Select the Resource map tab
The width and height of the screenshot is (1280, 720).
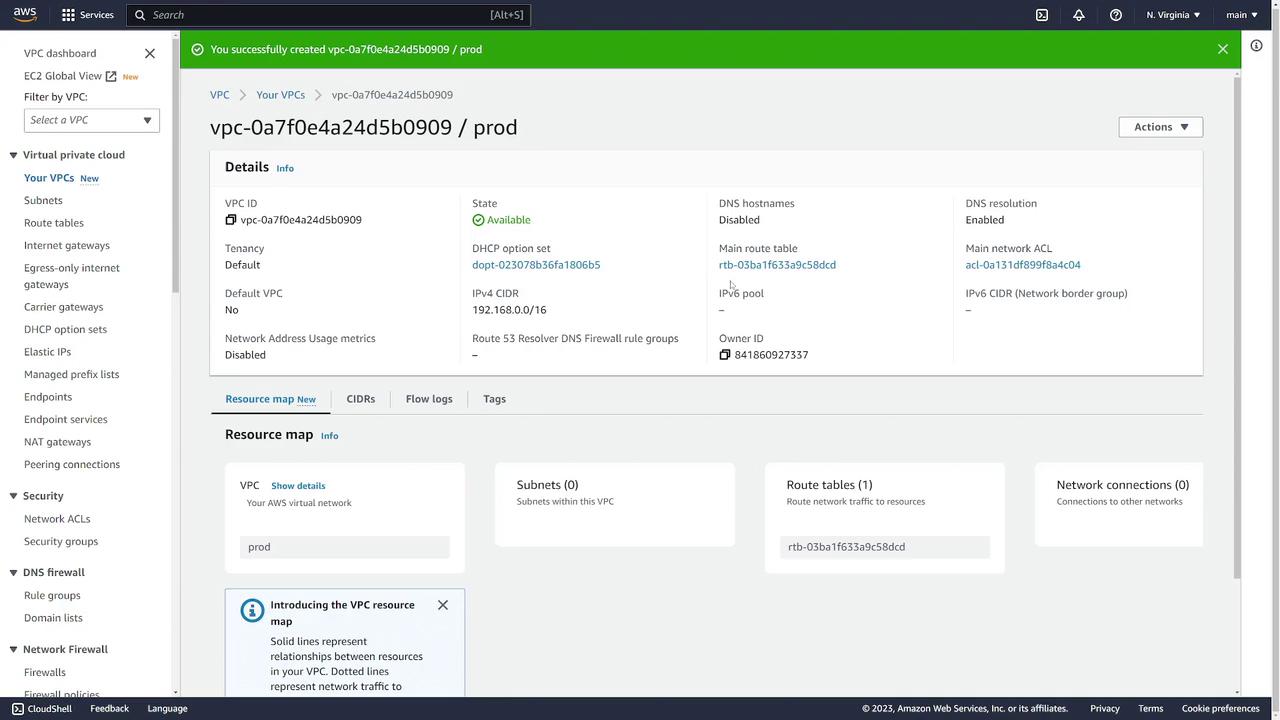click(x=270, y=399)
